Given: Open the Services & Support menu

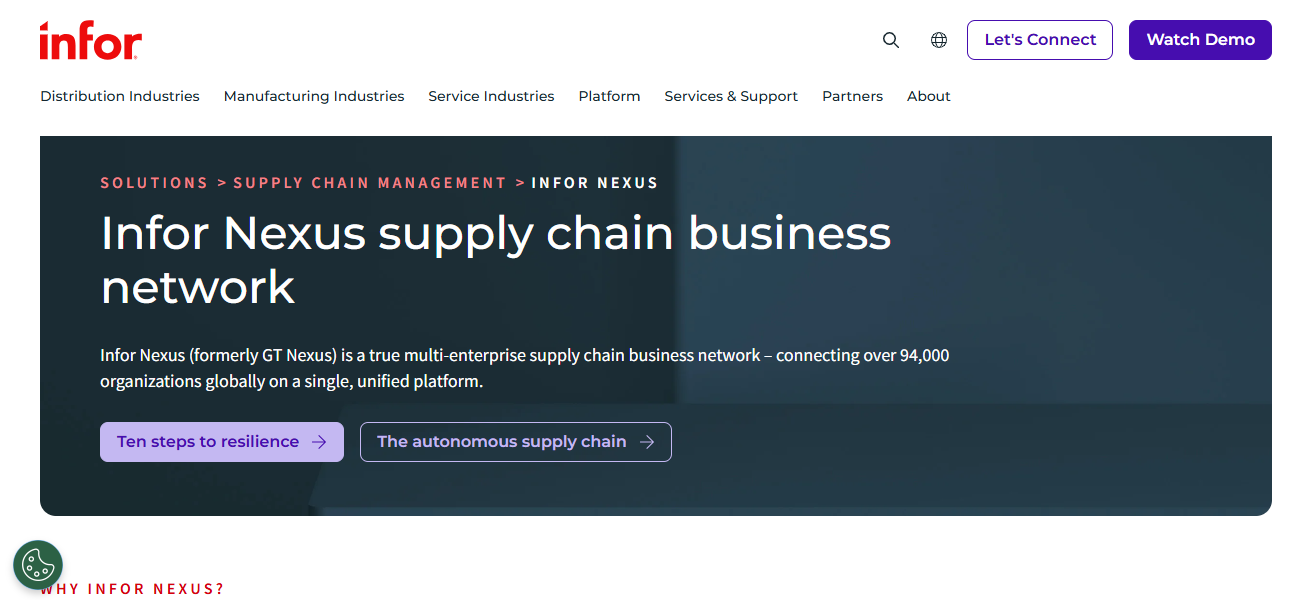Looking at the screenshot, I should (731, 96).
